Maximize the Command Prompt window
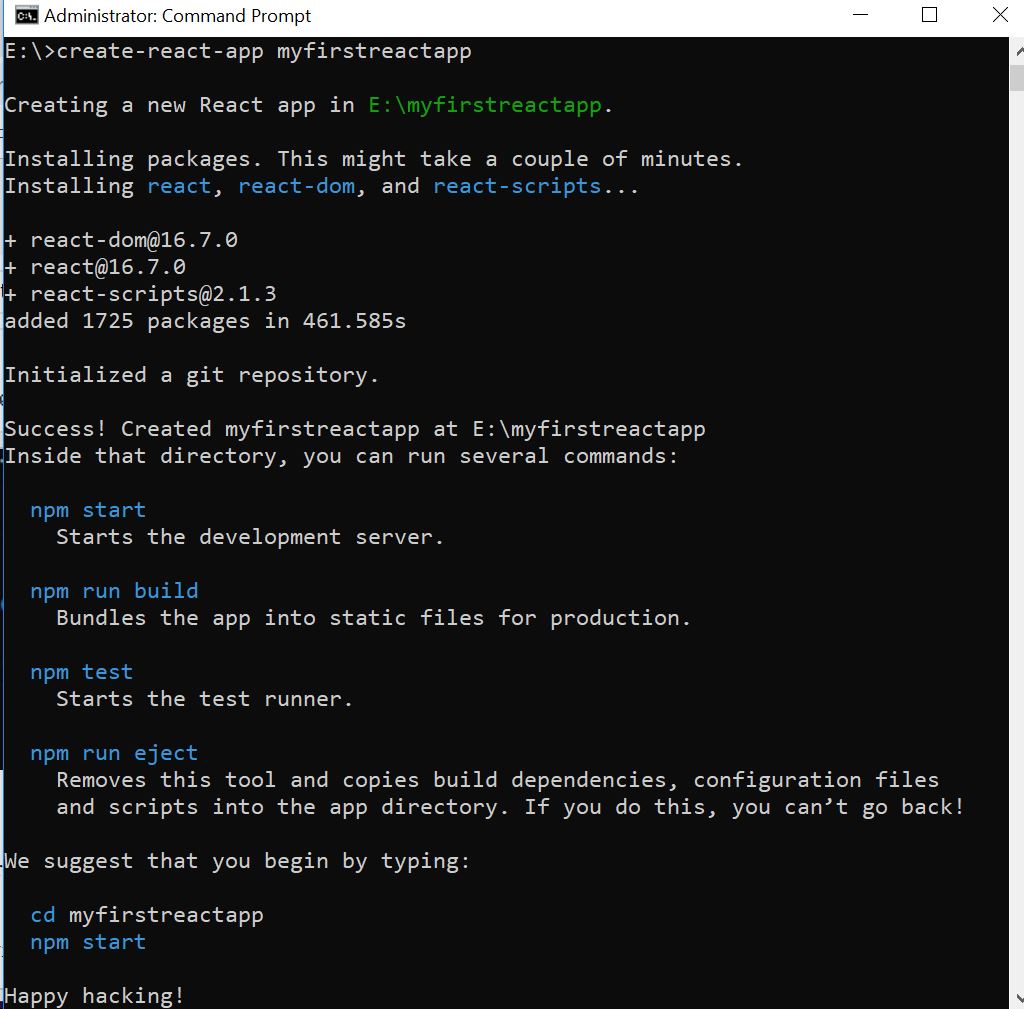 pyautogui.click(x=929, y=15)
